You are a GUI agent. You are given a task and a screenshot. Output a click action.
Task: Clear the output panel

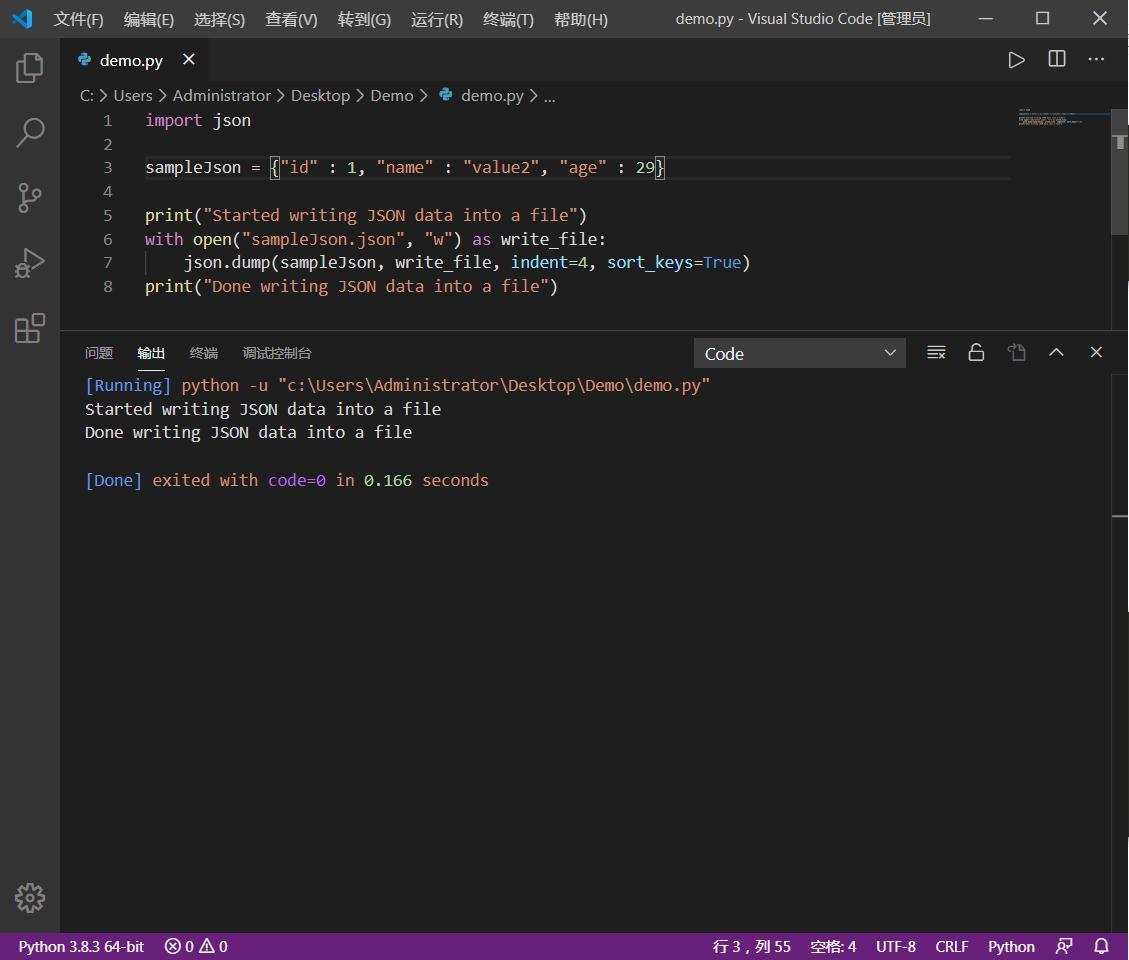click(935, 352)
